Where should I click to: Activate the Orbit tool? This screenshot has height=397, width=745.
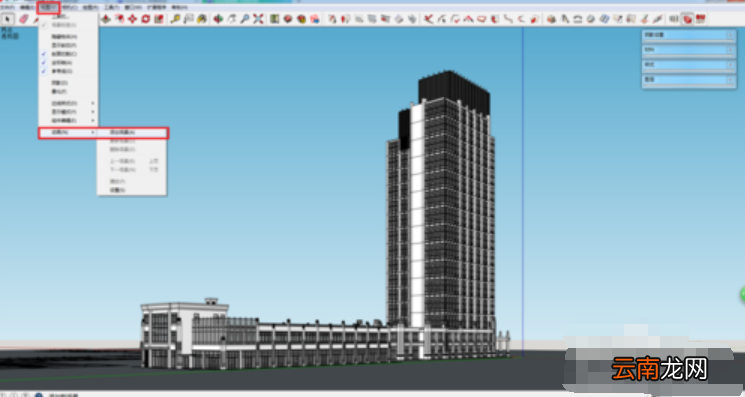(x=218, y=19)
